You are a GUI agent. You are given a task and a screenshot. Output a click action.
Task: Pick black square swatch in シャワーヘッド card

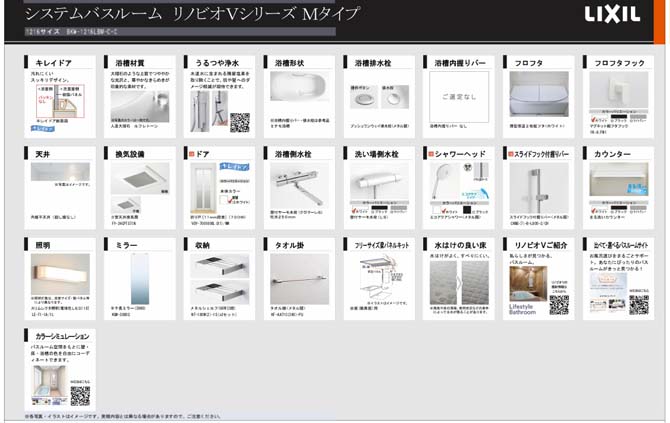click(x=467, y=210)
